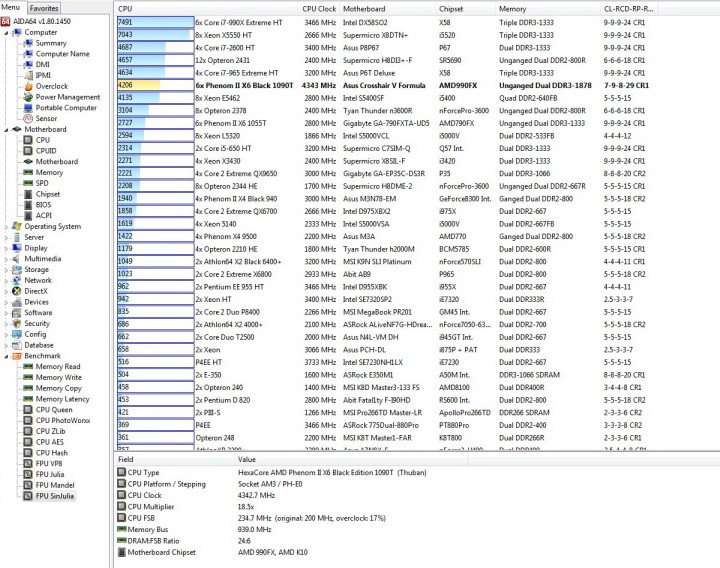Select the 4x Core i7-2600 HT row
This screenshot has width=720, height=568.
point(381,48)
